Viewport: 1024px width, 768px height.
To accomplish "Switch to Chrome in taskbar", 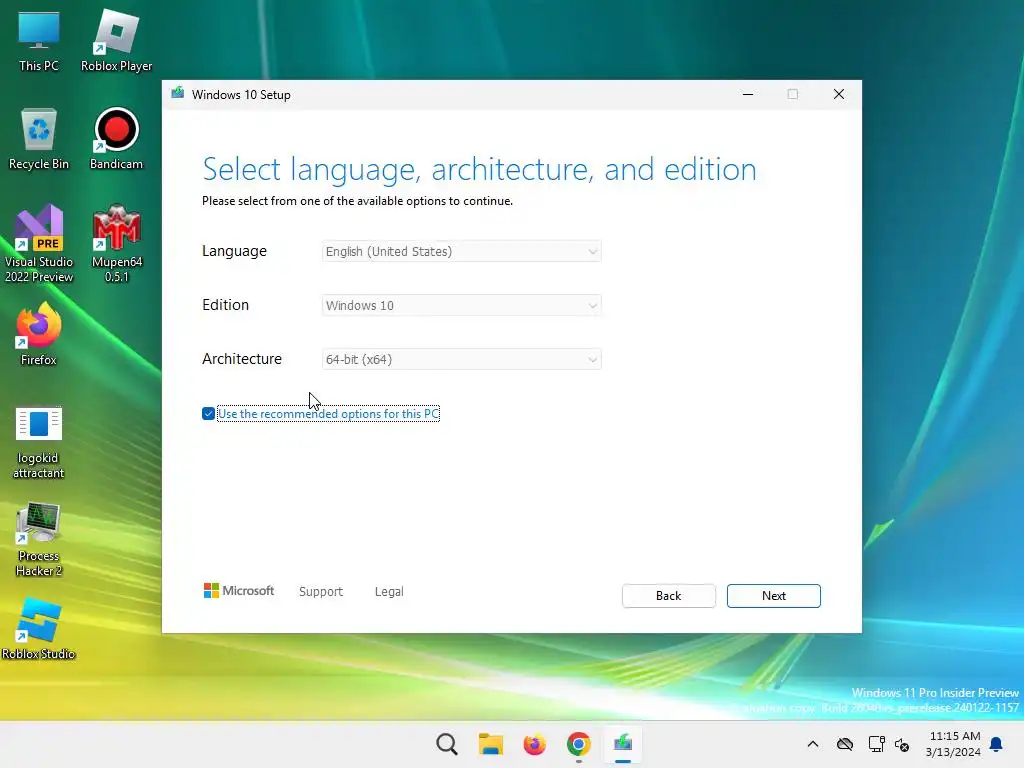I will tap(579, 744).
